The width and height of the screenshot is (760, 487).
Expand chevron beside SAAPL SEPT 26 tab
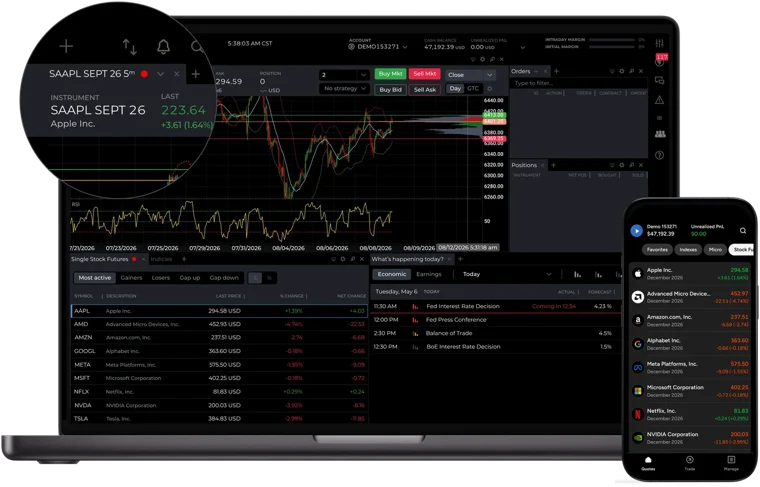160,74
